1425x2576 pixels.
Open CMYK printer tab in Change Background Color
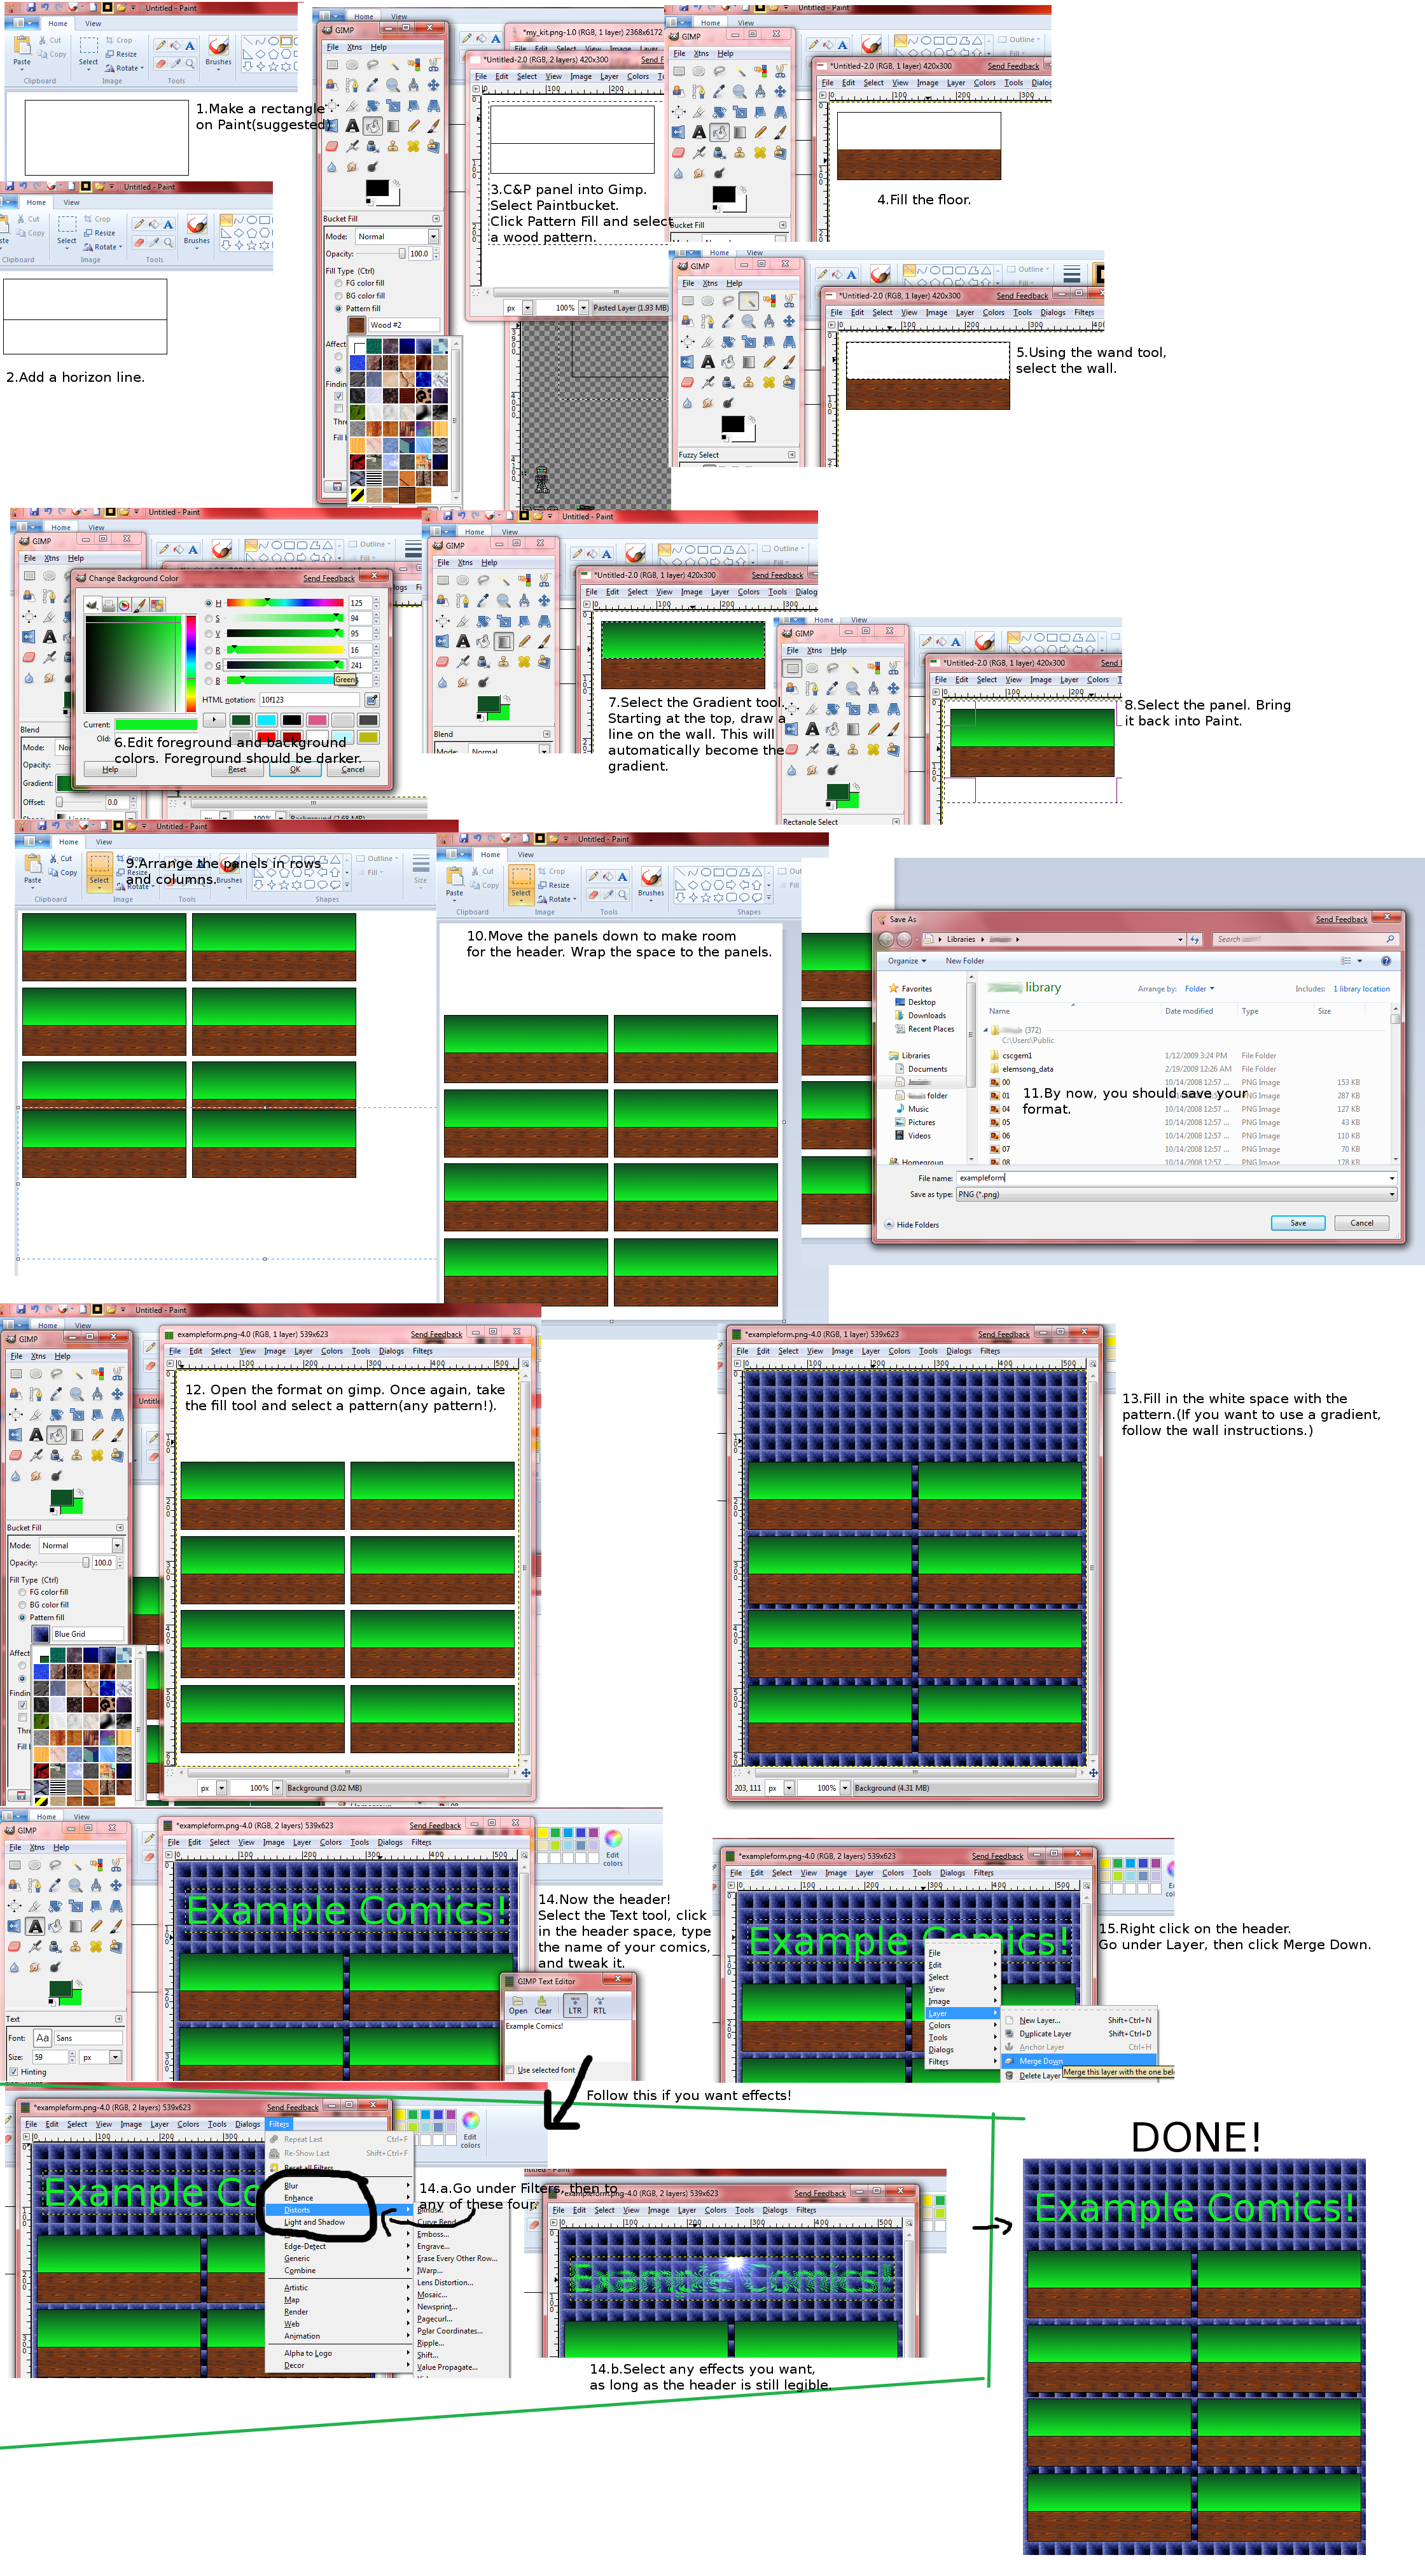pos(109,605)
